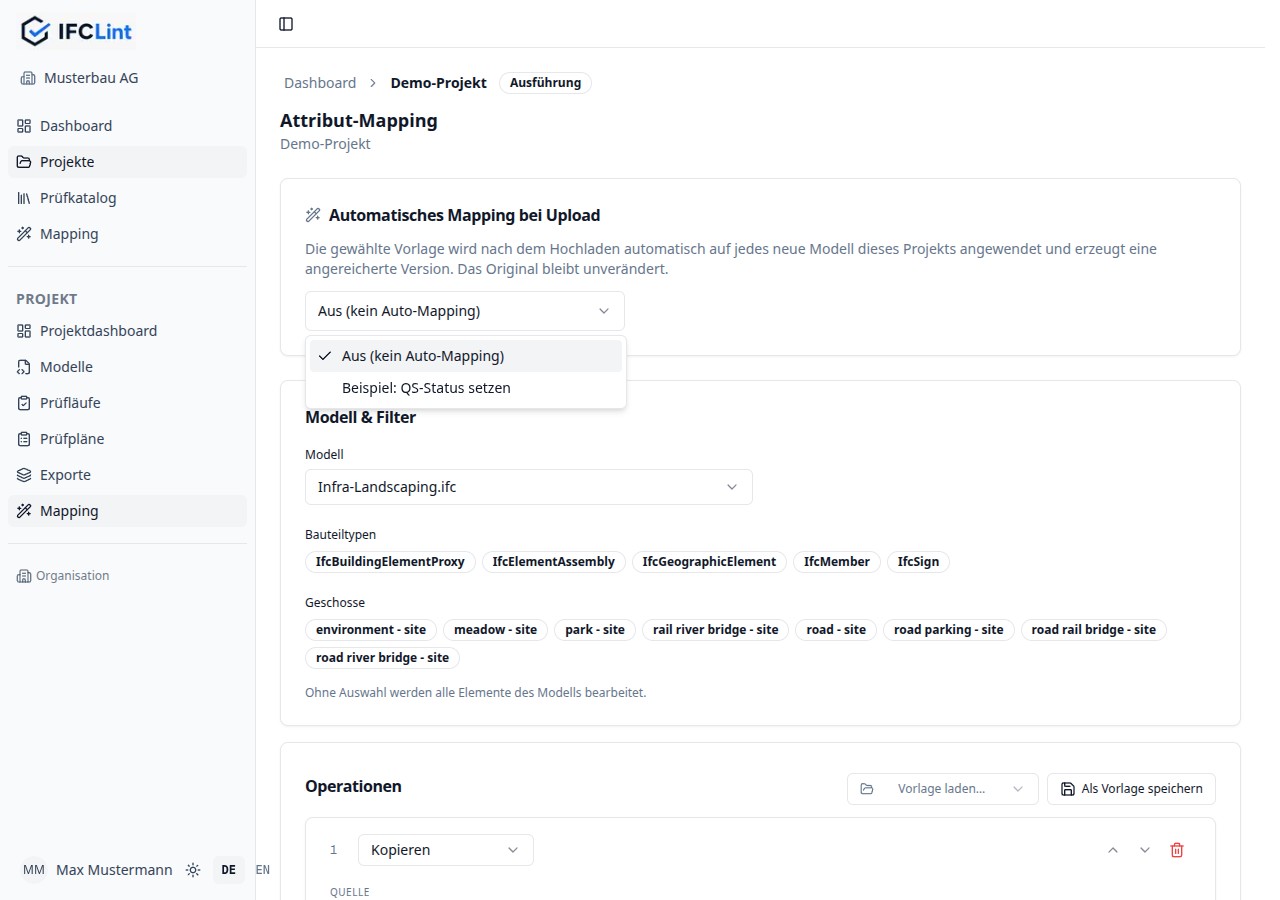Open Projekte in the sidebar
Image resolution: width=1280 pixels, height=900 pixels.
pyautogui.click(x=127, y=162)
